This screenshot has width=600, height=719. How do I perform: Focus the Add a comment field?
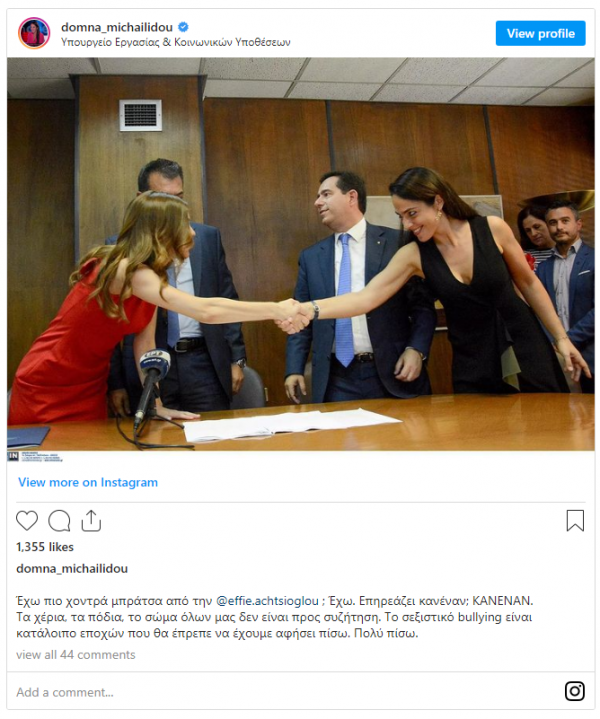[x=284, y=692]
